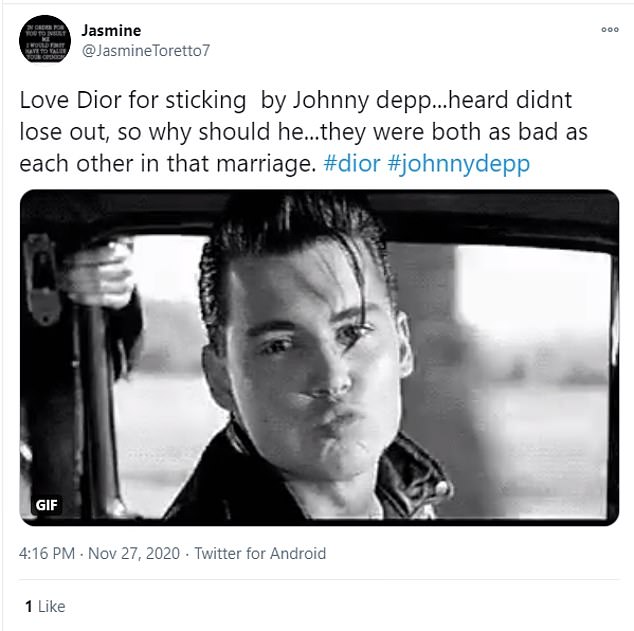This screenshot has height=631, width=634.
Task: Open the Twitter for Android source link
Action: 260,553
